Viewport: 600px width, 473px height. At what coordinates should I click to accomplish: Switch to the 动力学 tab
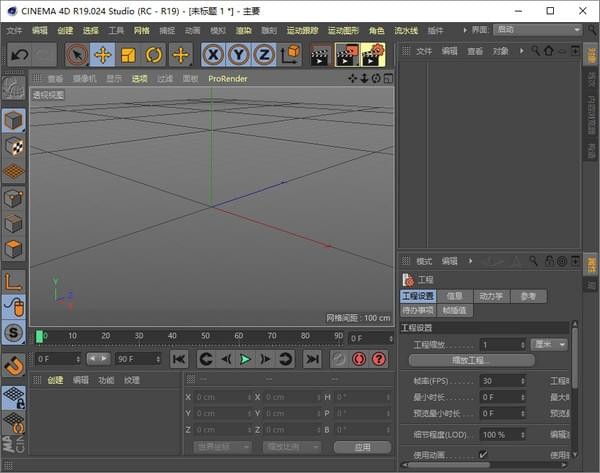point(490,296)
